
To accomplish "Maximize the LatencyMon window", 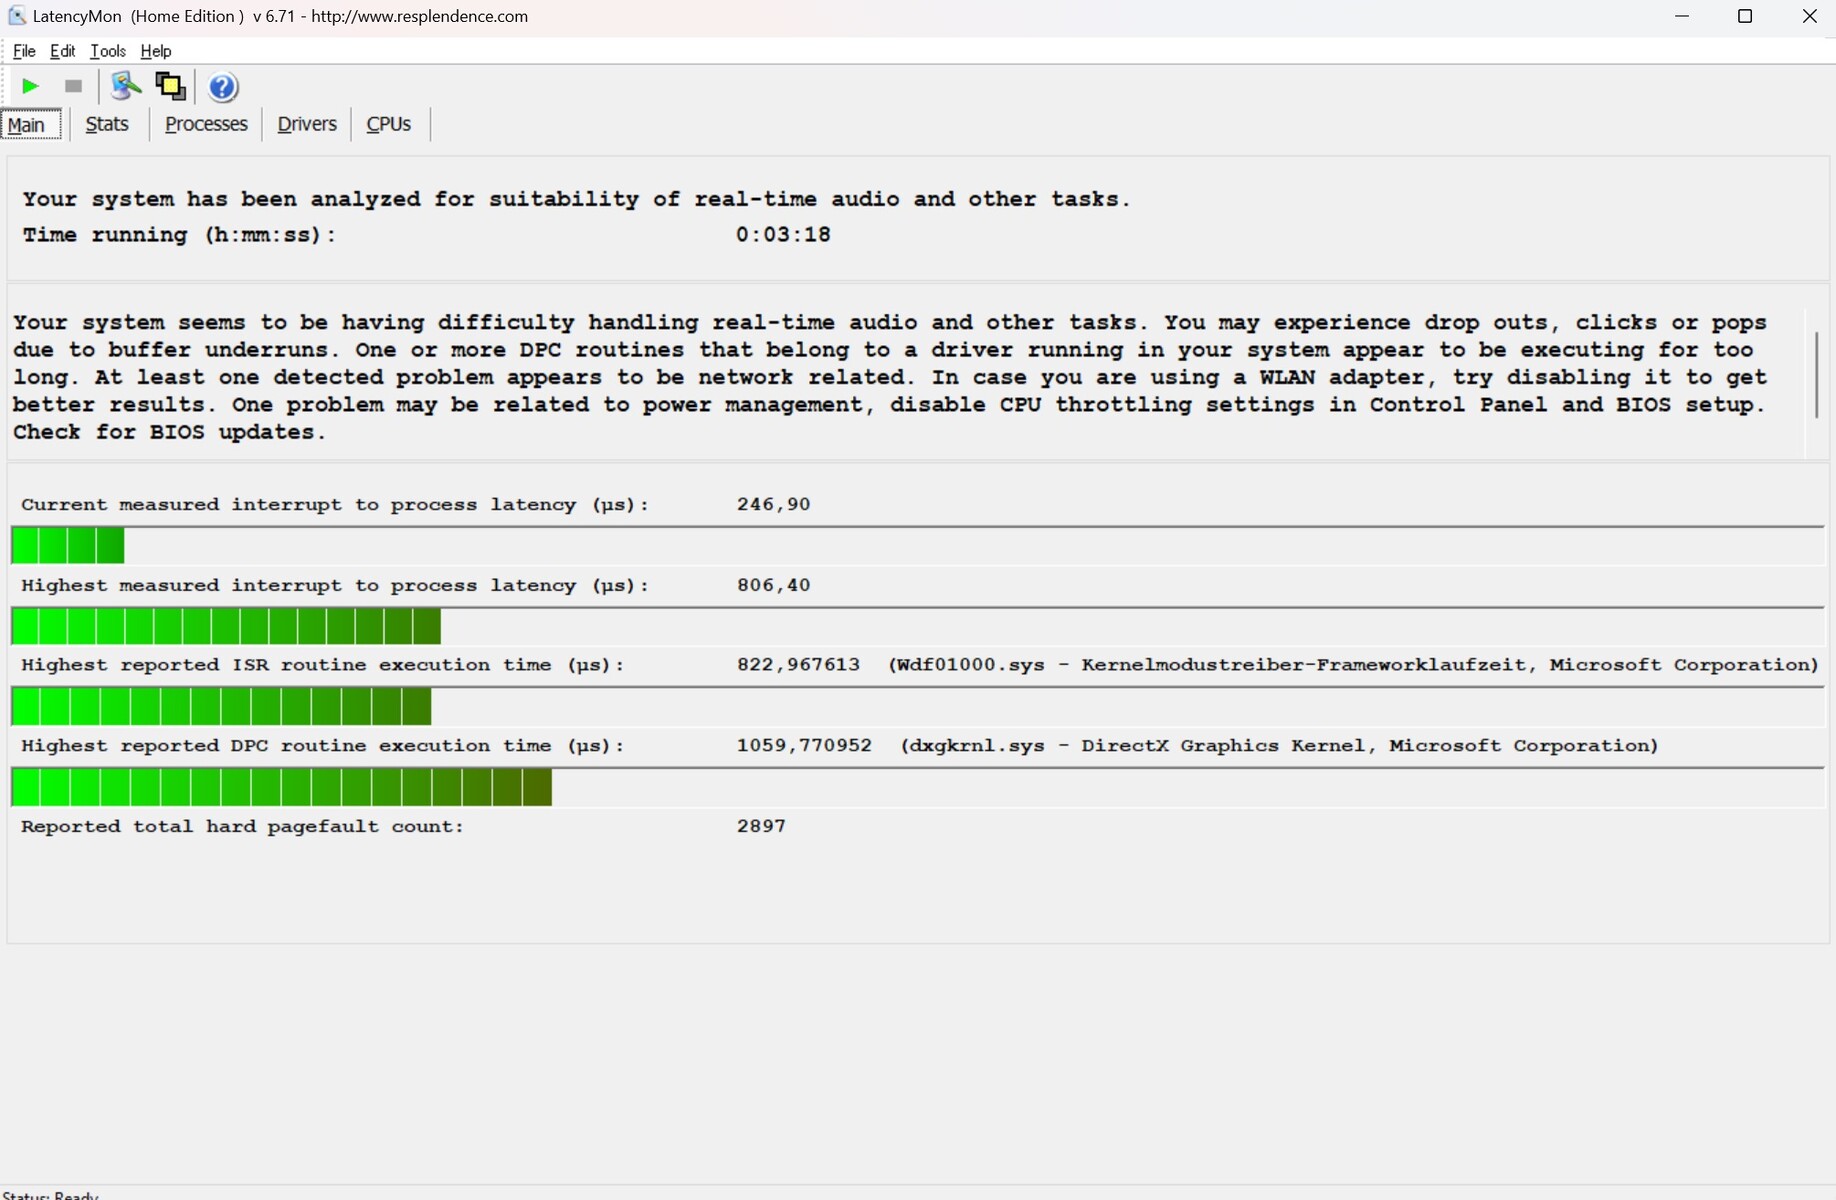I will click(1745, 16).
